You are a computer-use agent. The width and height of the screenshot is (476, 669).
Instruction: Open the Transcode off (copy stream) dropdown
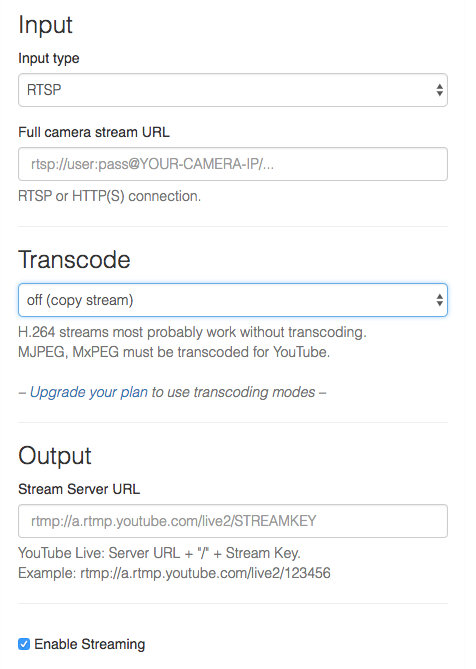pos(232,300)
